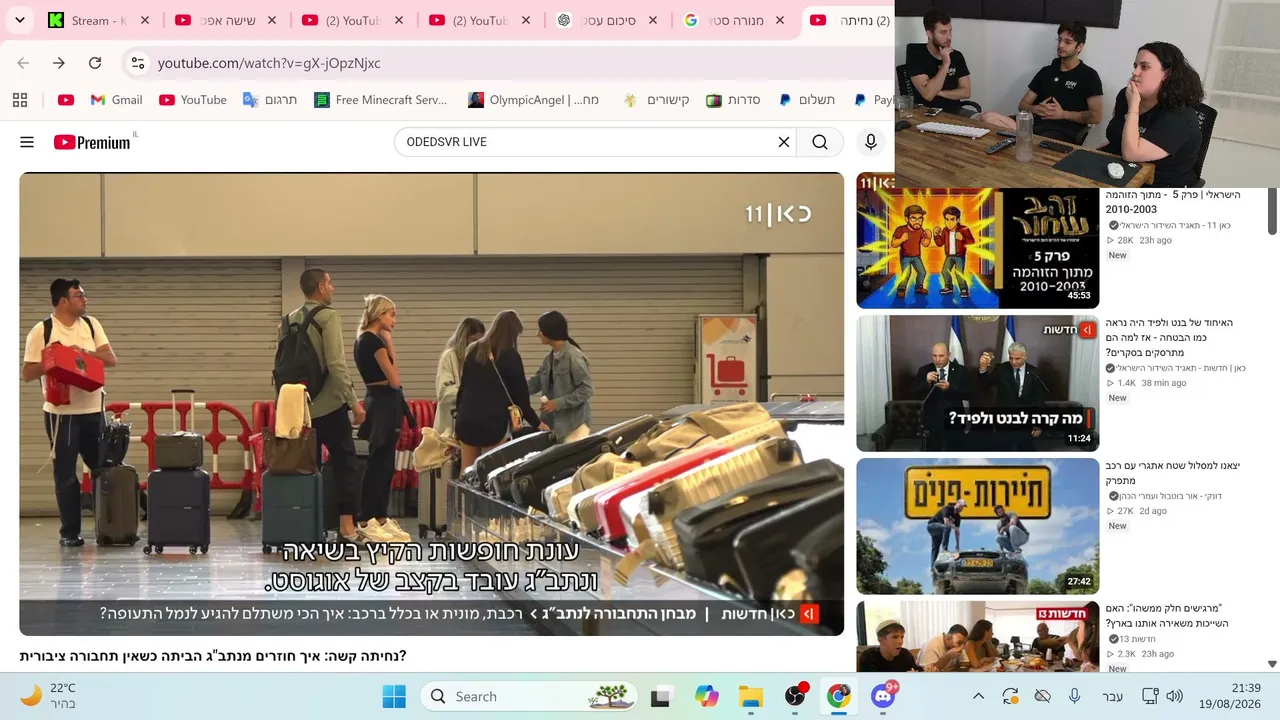
Task: Open the Windows Start menu
Action: (394, 696)
